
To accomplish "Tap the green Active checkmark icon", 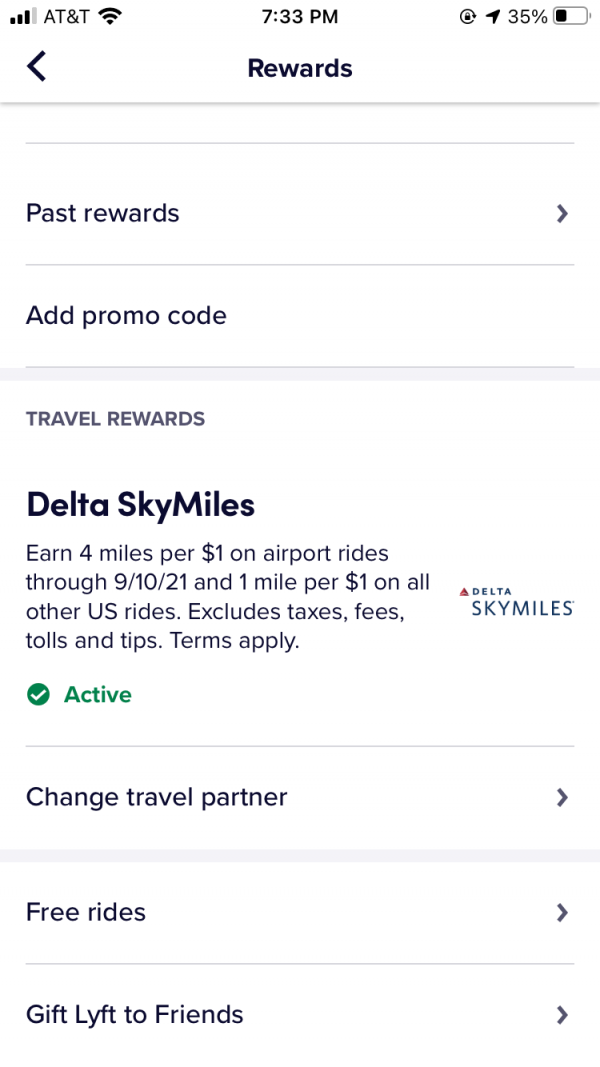I will (39, 695).
